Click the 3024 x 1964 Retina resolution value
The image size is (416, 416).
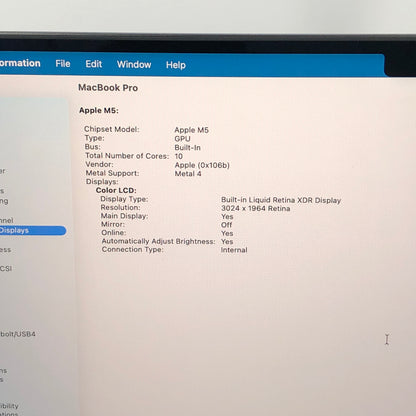click(x=256, y=208)
